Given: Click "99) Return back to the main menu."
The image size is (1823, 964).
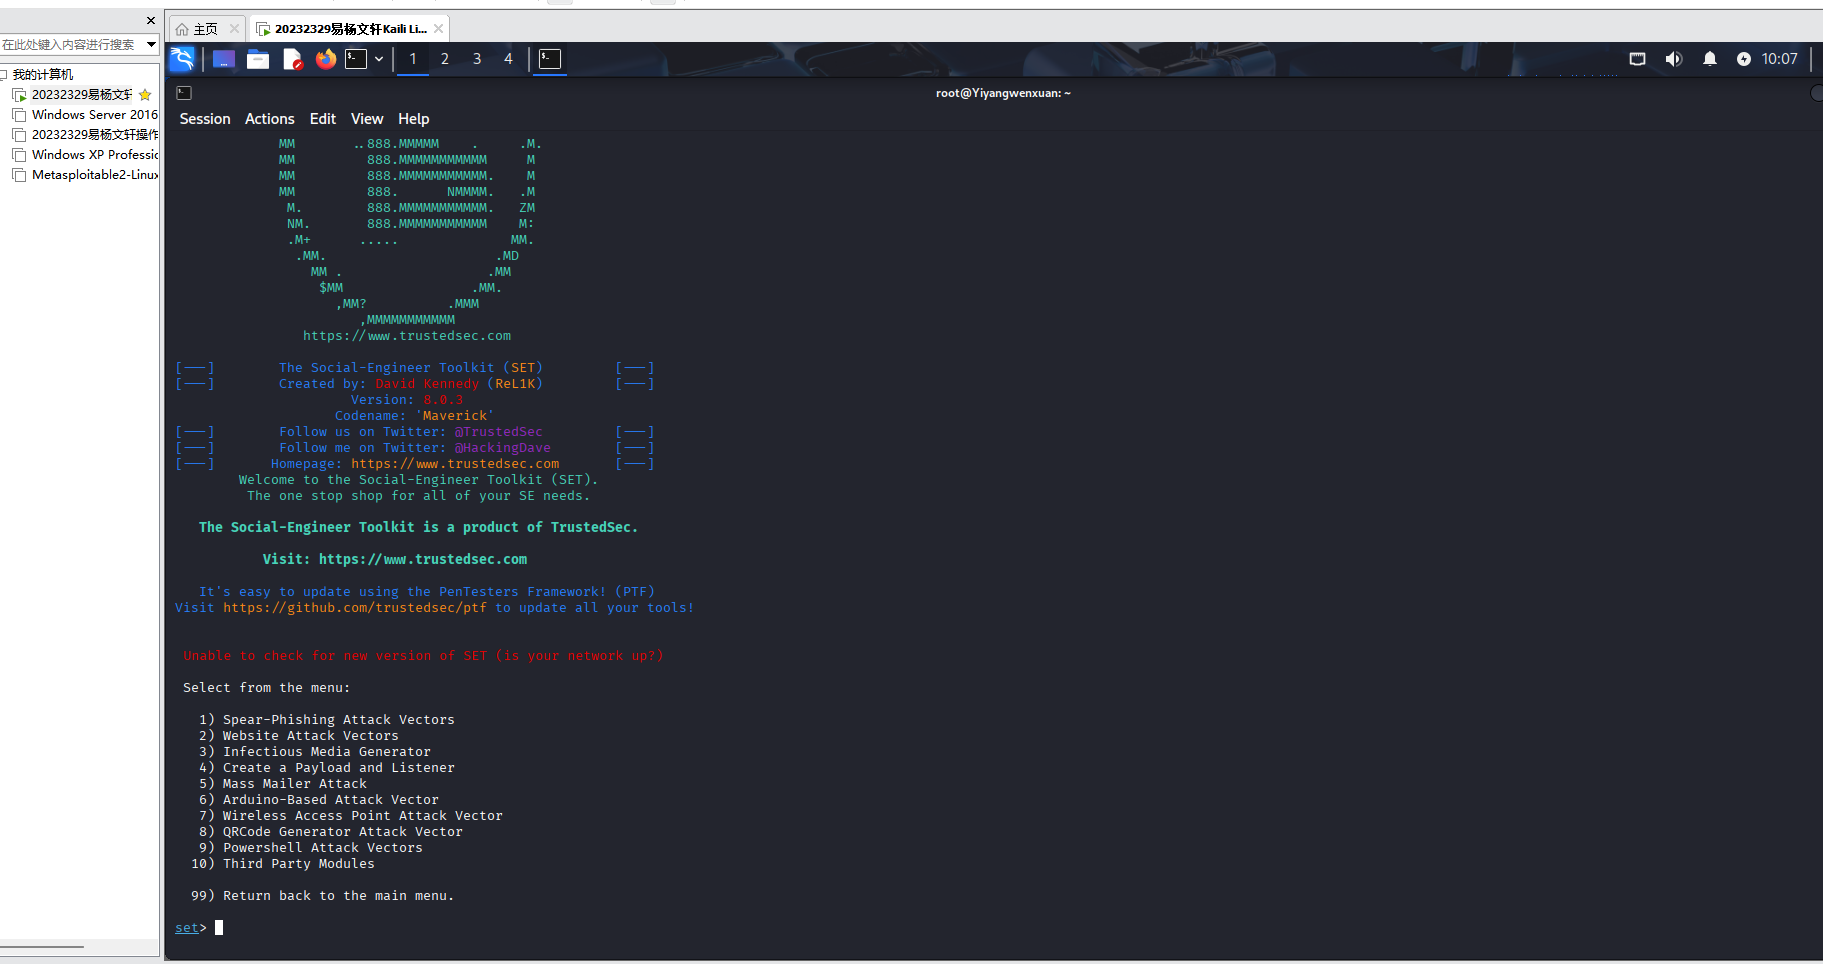Looking at the screenshot, I should (323, 896).
